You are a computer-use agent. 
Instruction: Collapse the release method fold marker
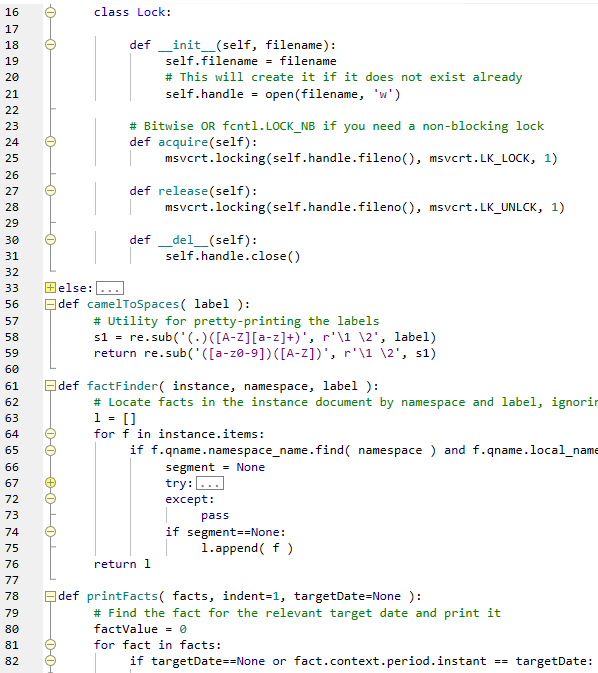[x=51, y=191]
